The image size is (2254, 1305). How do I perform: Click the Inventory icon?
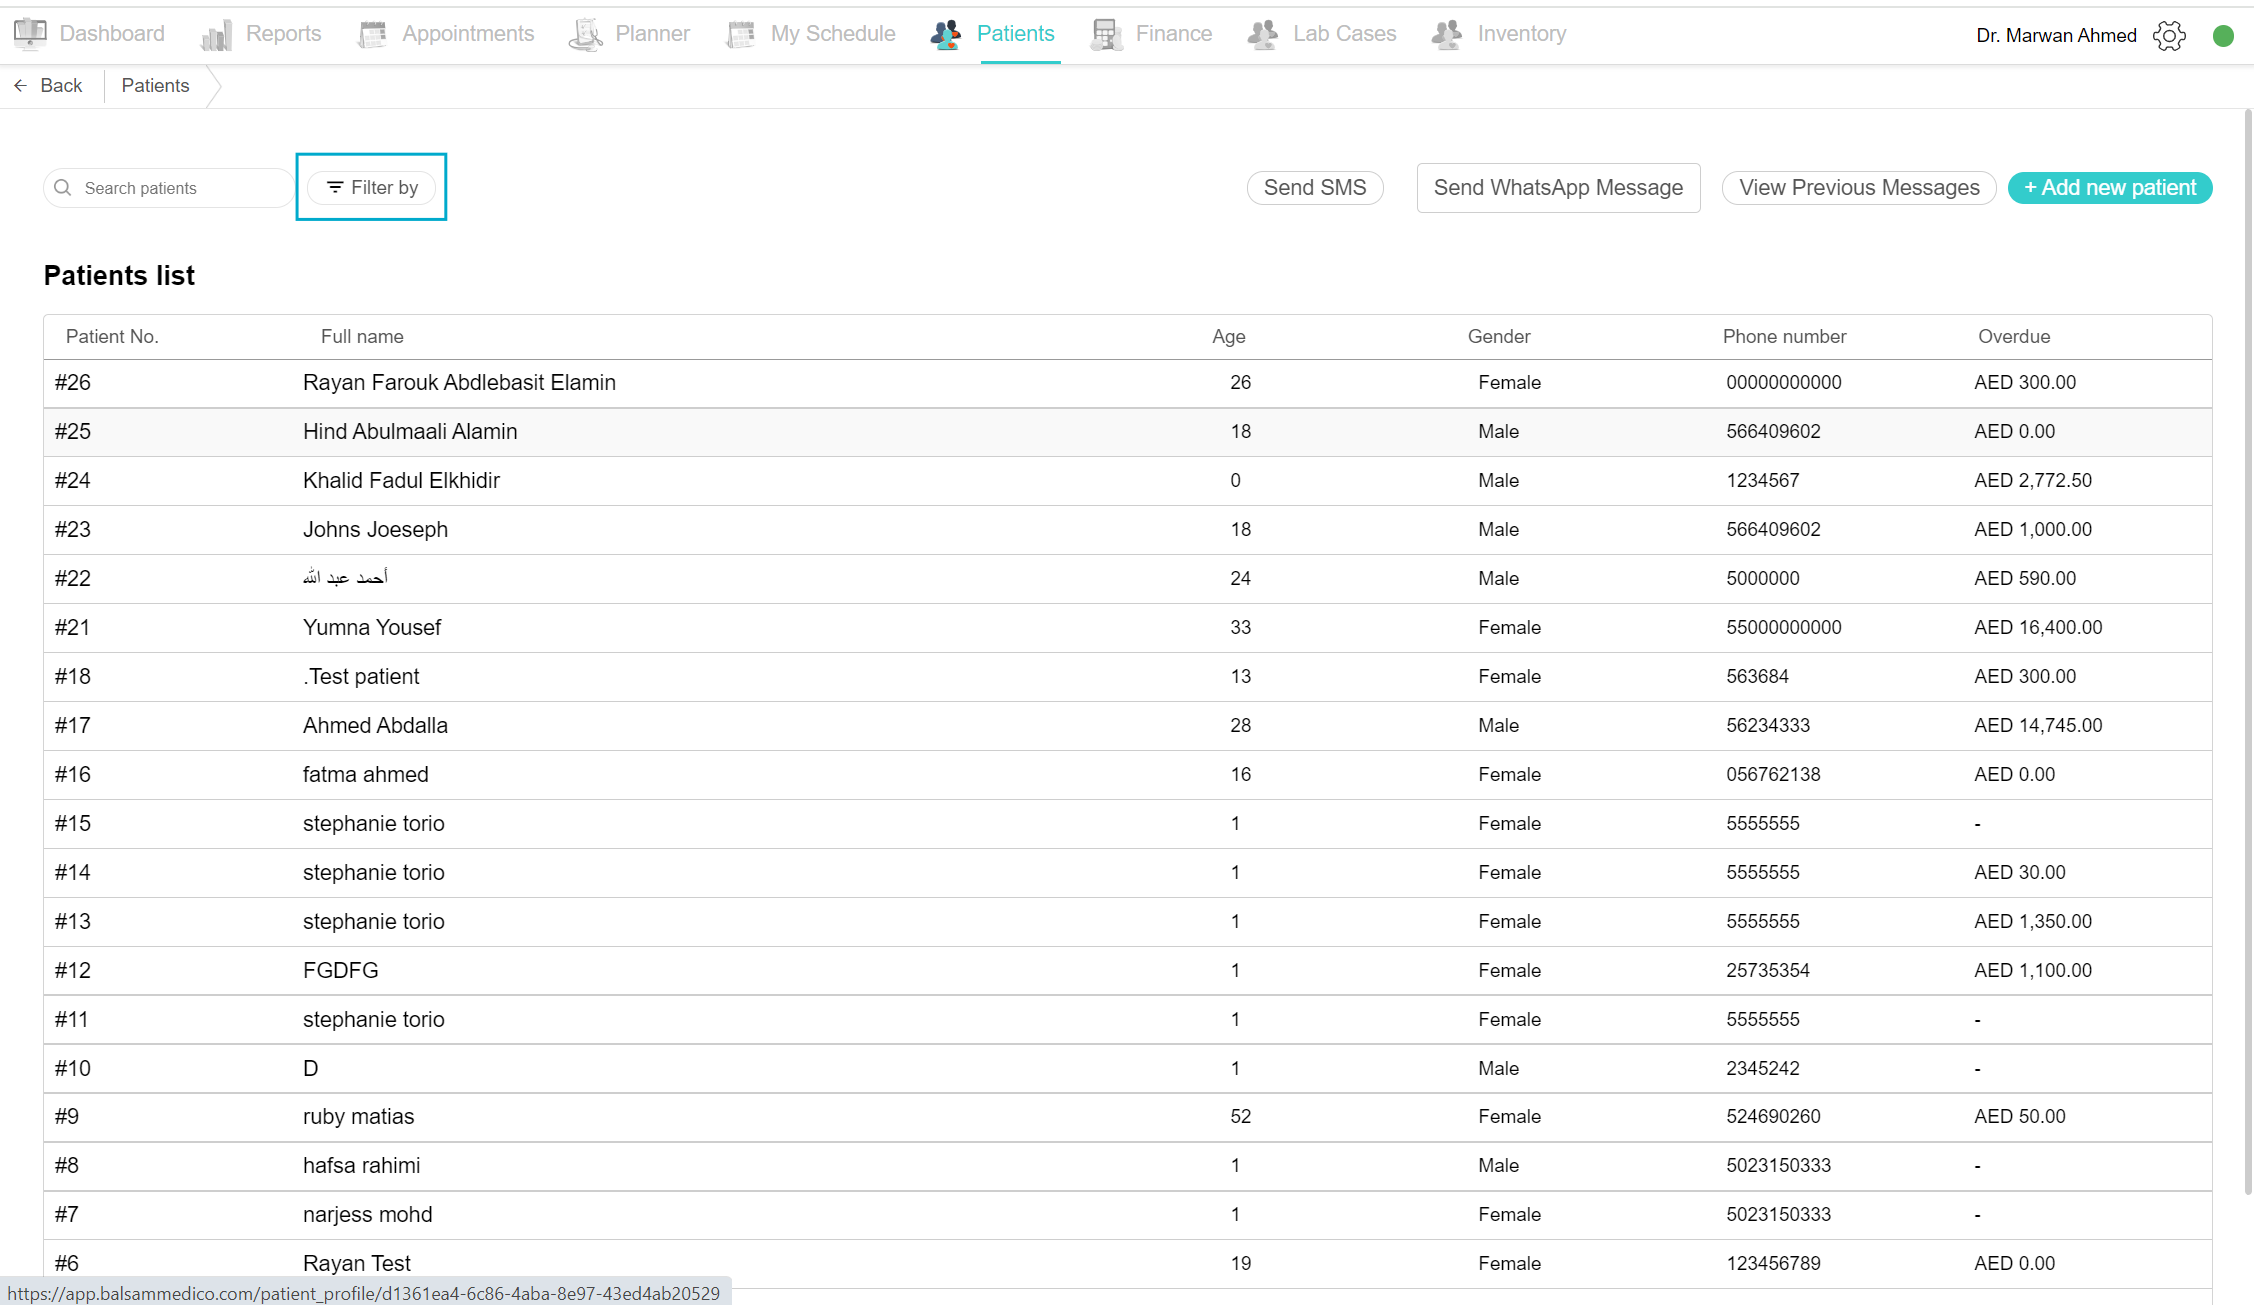click(1447, 34)
